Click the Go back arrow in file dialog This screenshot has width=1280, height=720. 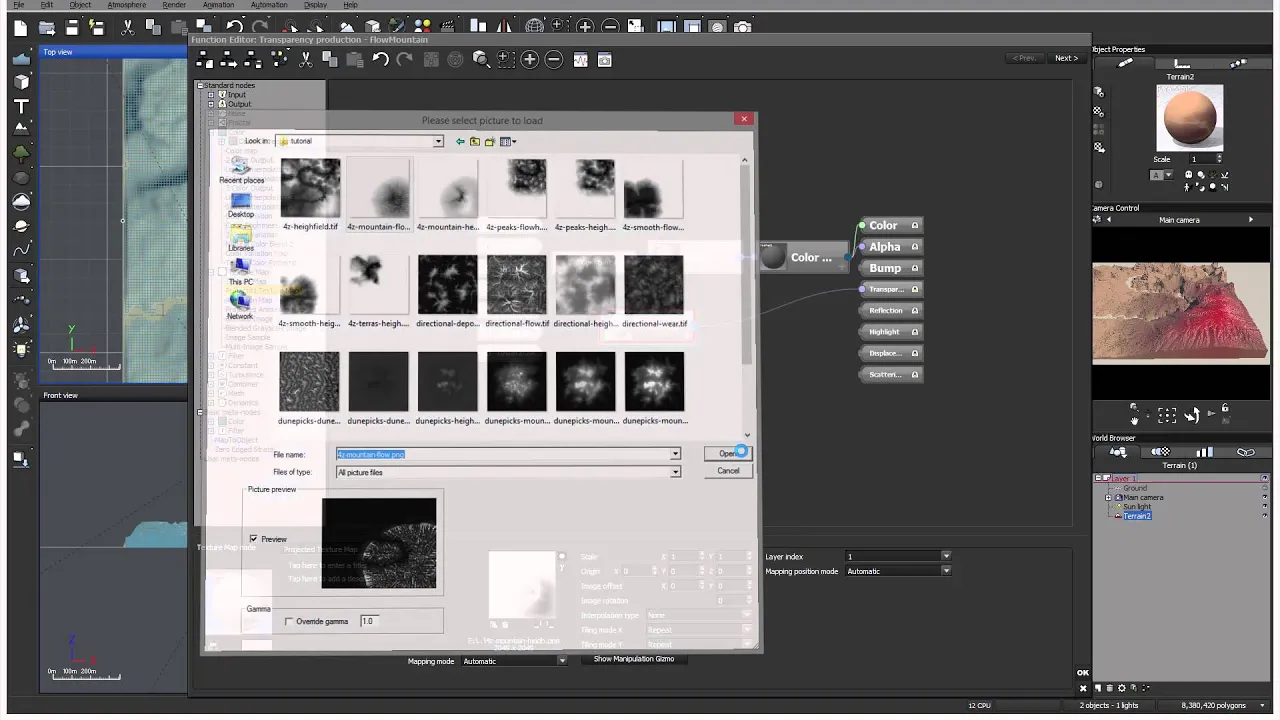pyautogui.click(x=460, y=141)
